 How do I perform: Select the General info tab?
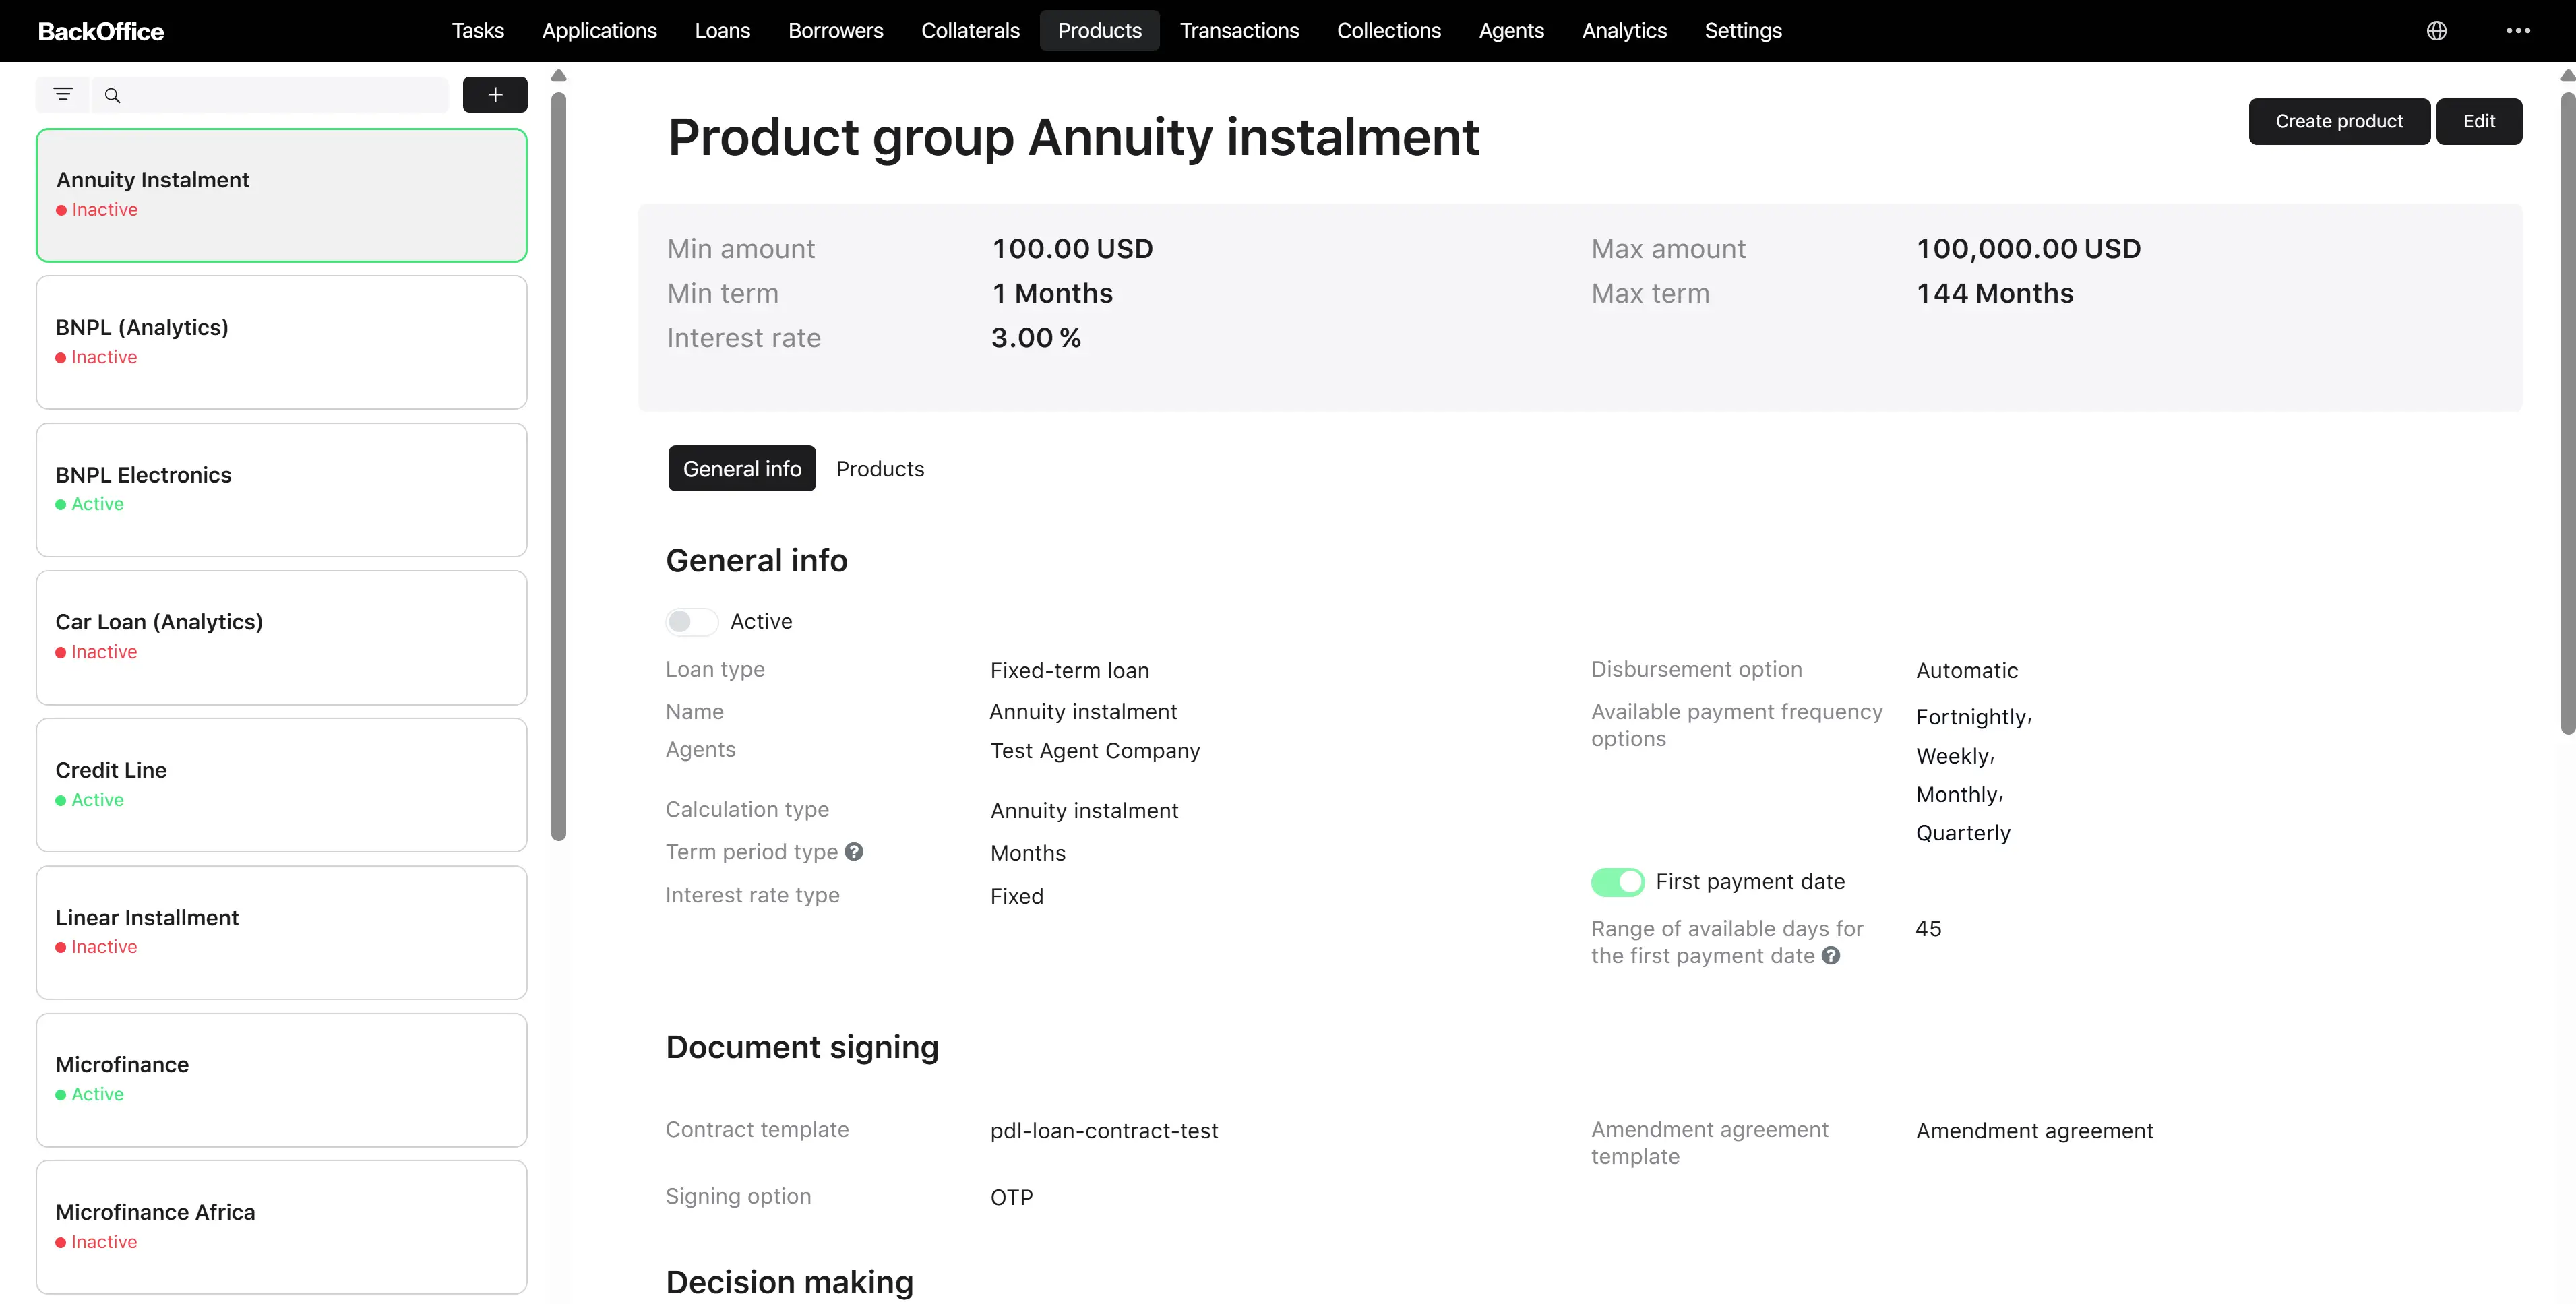pyautogui.click(x=742, y=469)
